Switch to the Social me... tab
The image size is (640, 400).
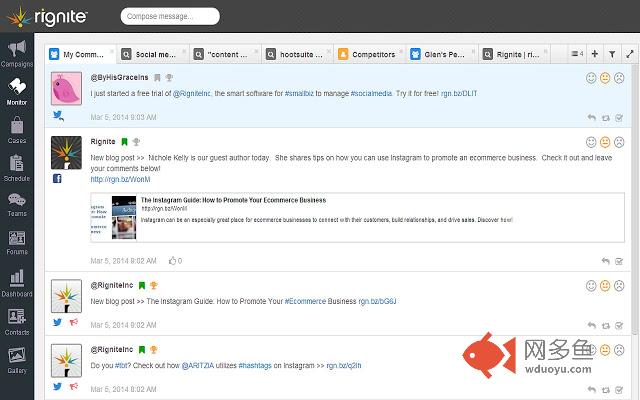[x=153, y=54]
